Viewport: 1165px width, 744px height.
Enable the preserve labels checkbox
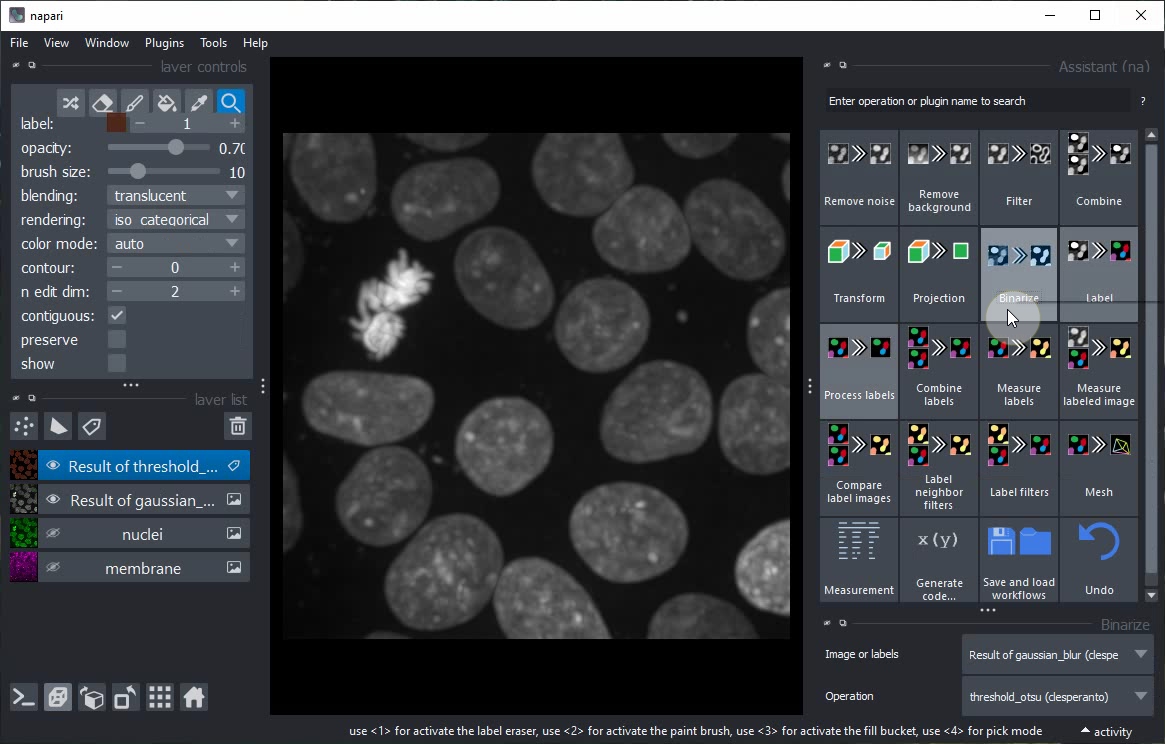coord(117,340)
